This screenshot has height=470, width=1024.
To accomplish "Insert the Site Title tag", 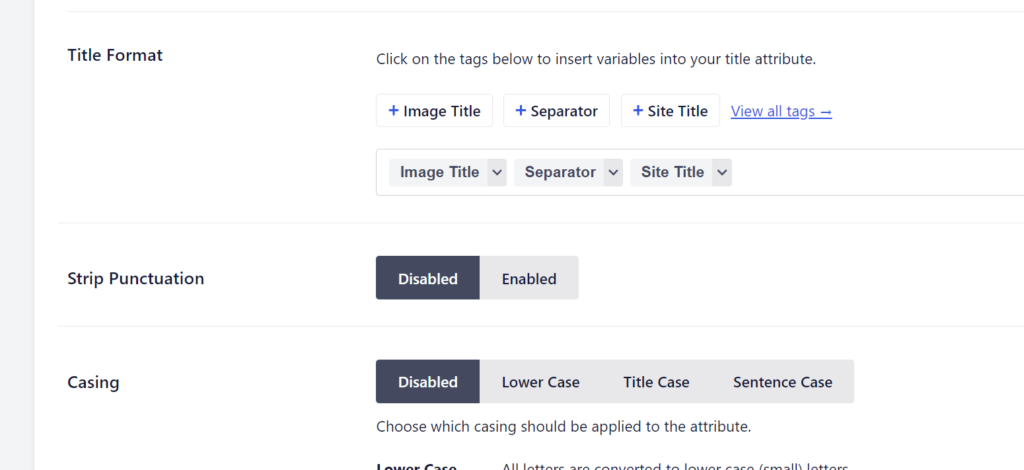I will pos(678,111).
